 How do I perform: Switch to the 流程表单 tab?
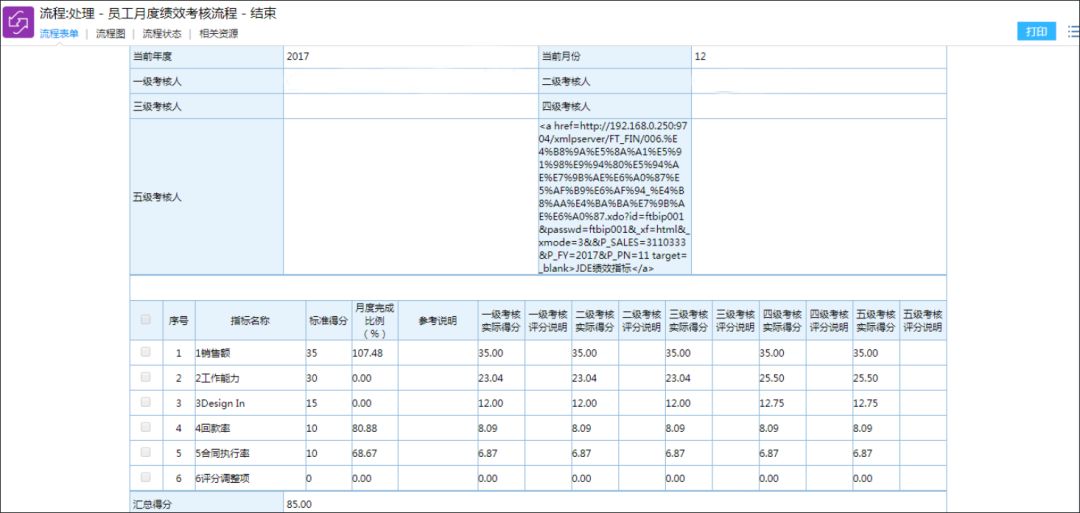point(59,33)
